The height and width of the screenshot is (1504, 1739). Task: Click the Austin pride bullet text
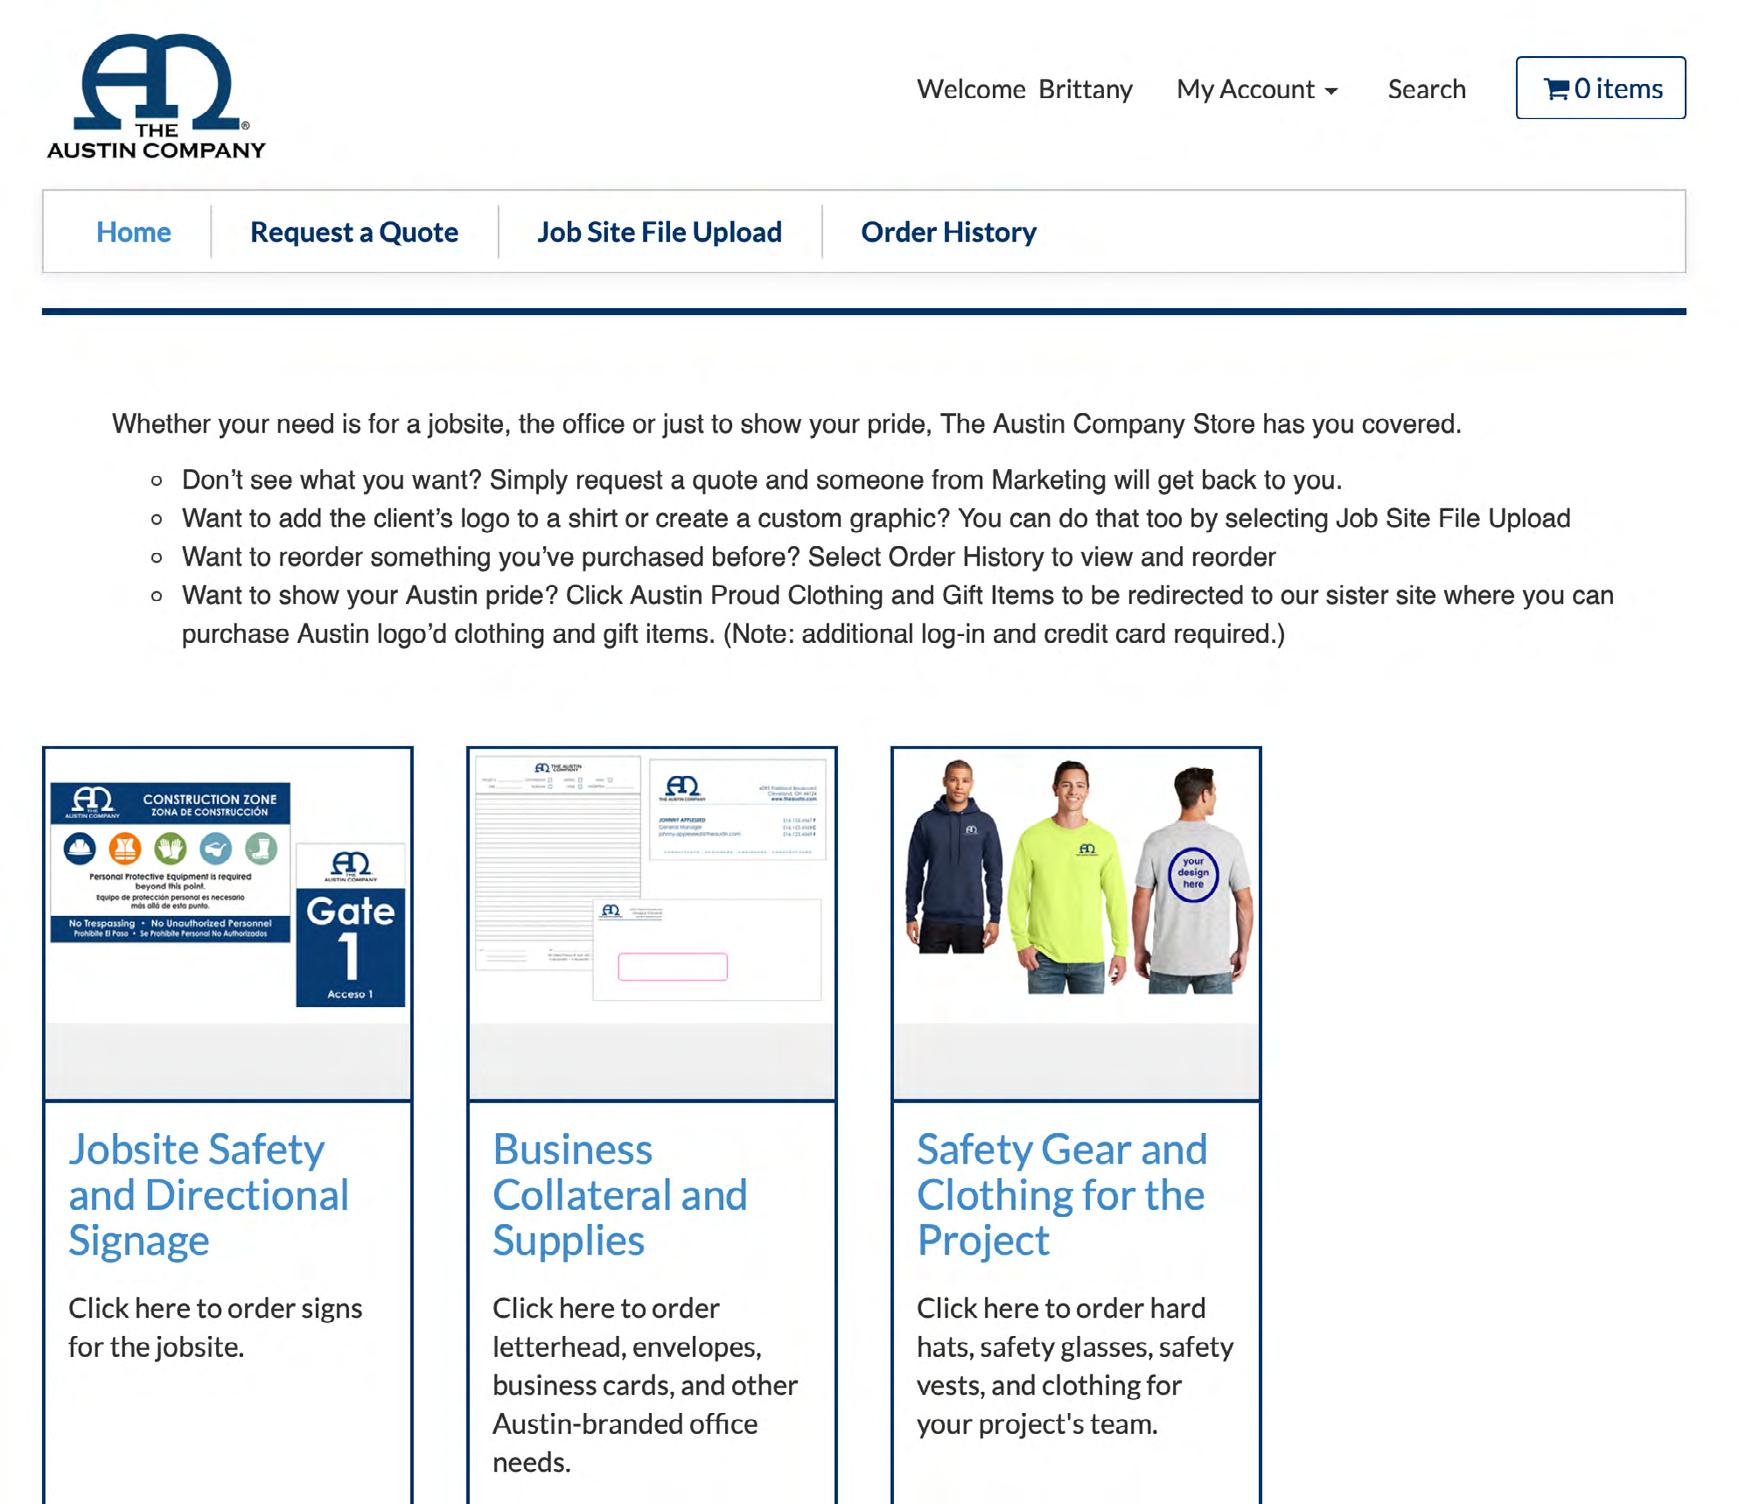(897, 614)
